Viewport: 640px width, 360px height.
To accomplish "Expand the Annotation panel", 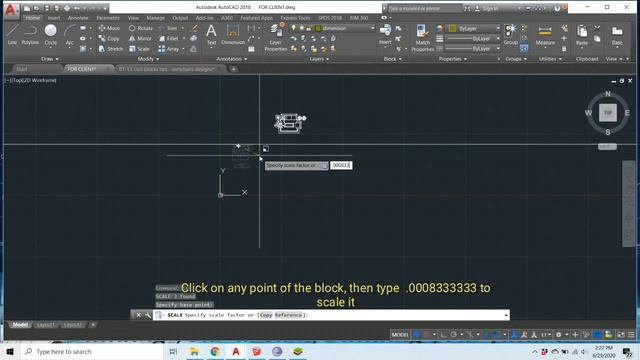I will [x=231, y=59].
